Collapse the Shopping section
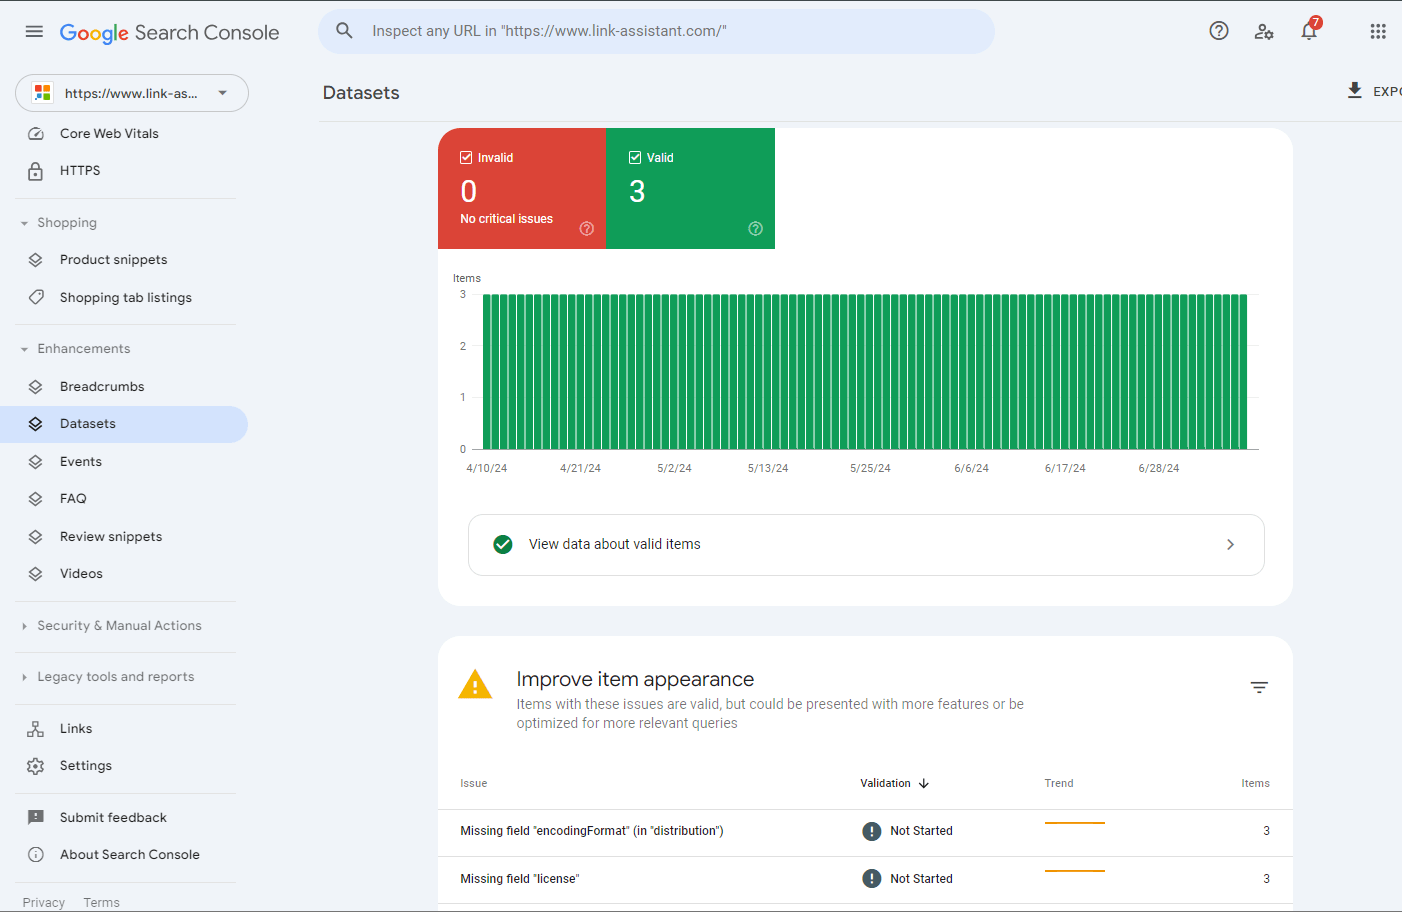Screen dimensions: 1402x912 pyautogui.click(x=24, y=223)
